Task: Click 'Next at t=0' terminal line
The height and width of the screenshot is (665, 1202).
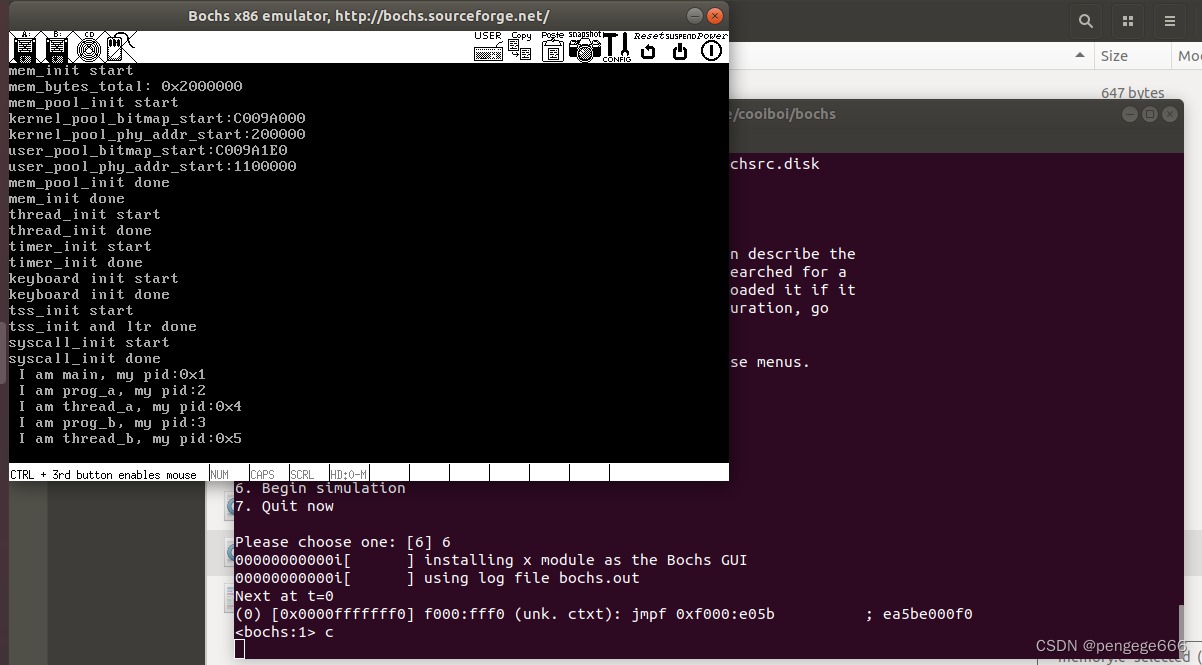Action: pos(284,596)
